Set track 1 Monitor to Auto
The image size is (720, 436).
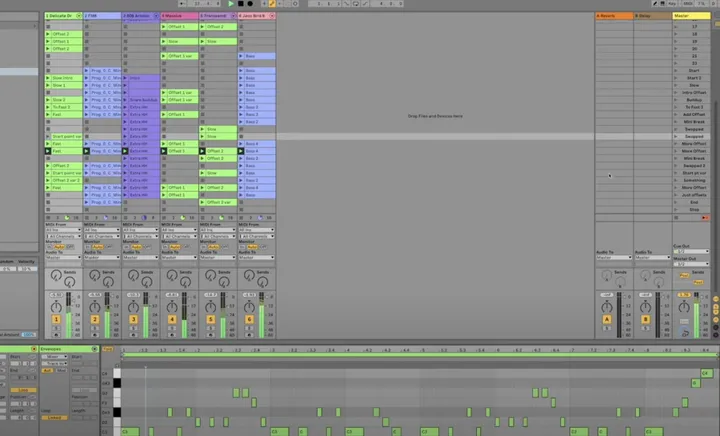pos(58,245)
